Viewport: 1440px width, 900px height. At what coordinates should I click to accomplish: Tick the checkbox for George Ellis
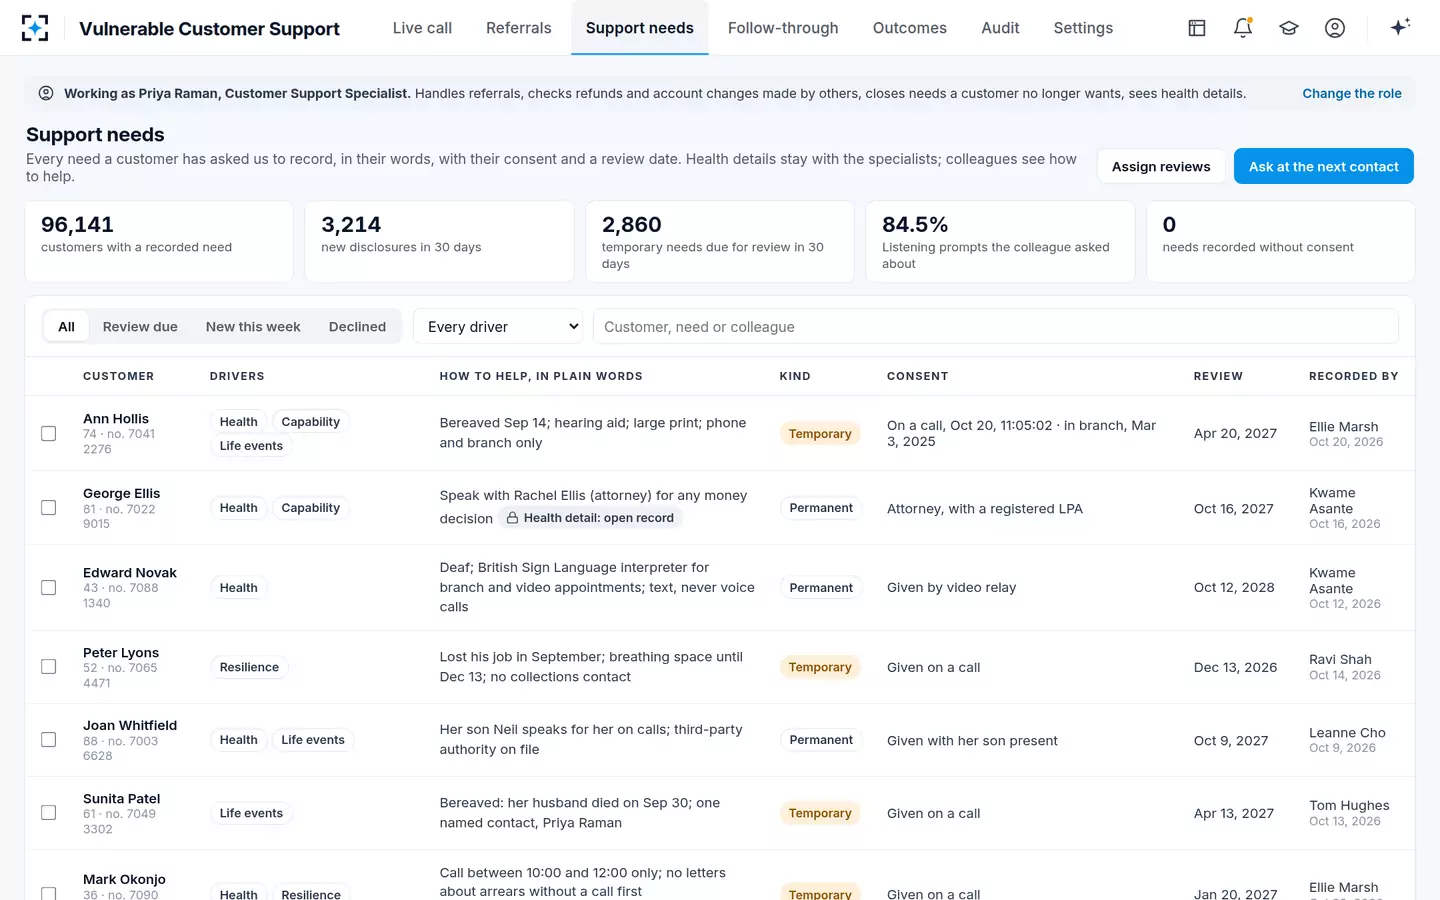[x=48, y=508]
